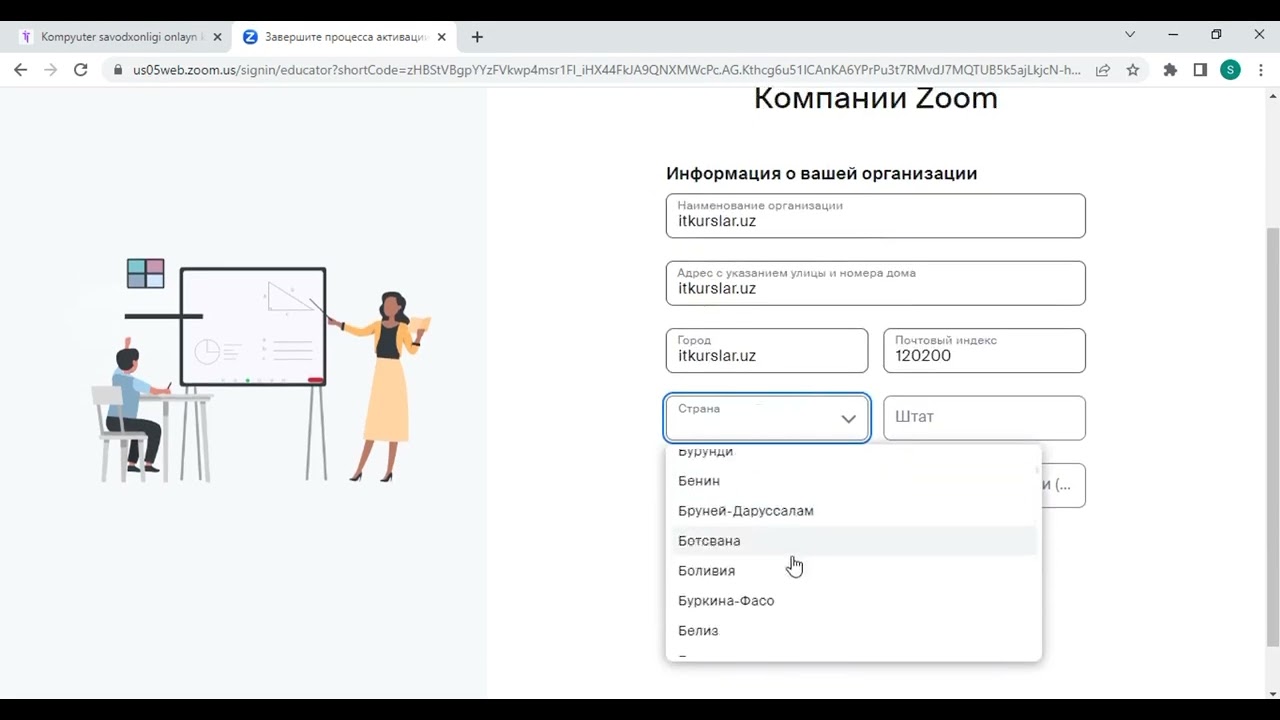Select Бруней-Даруссалам from country list

[x=853, y=511]
